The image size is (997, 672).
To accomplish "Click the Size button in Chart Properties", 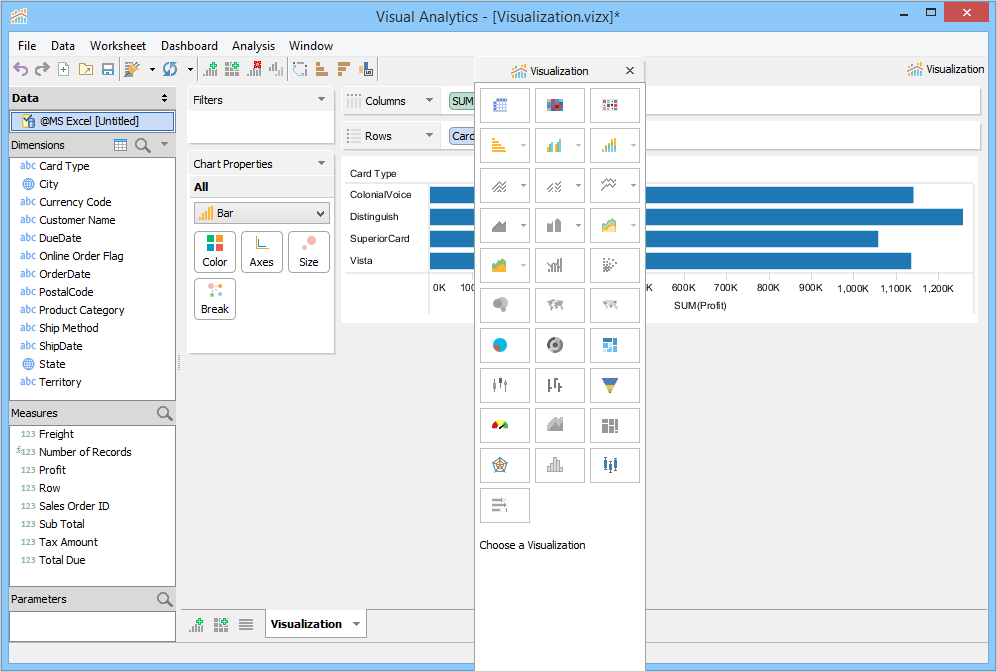I will pos(308,251).
